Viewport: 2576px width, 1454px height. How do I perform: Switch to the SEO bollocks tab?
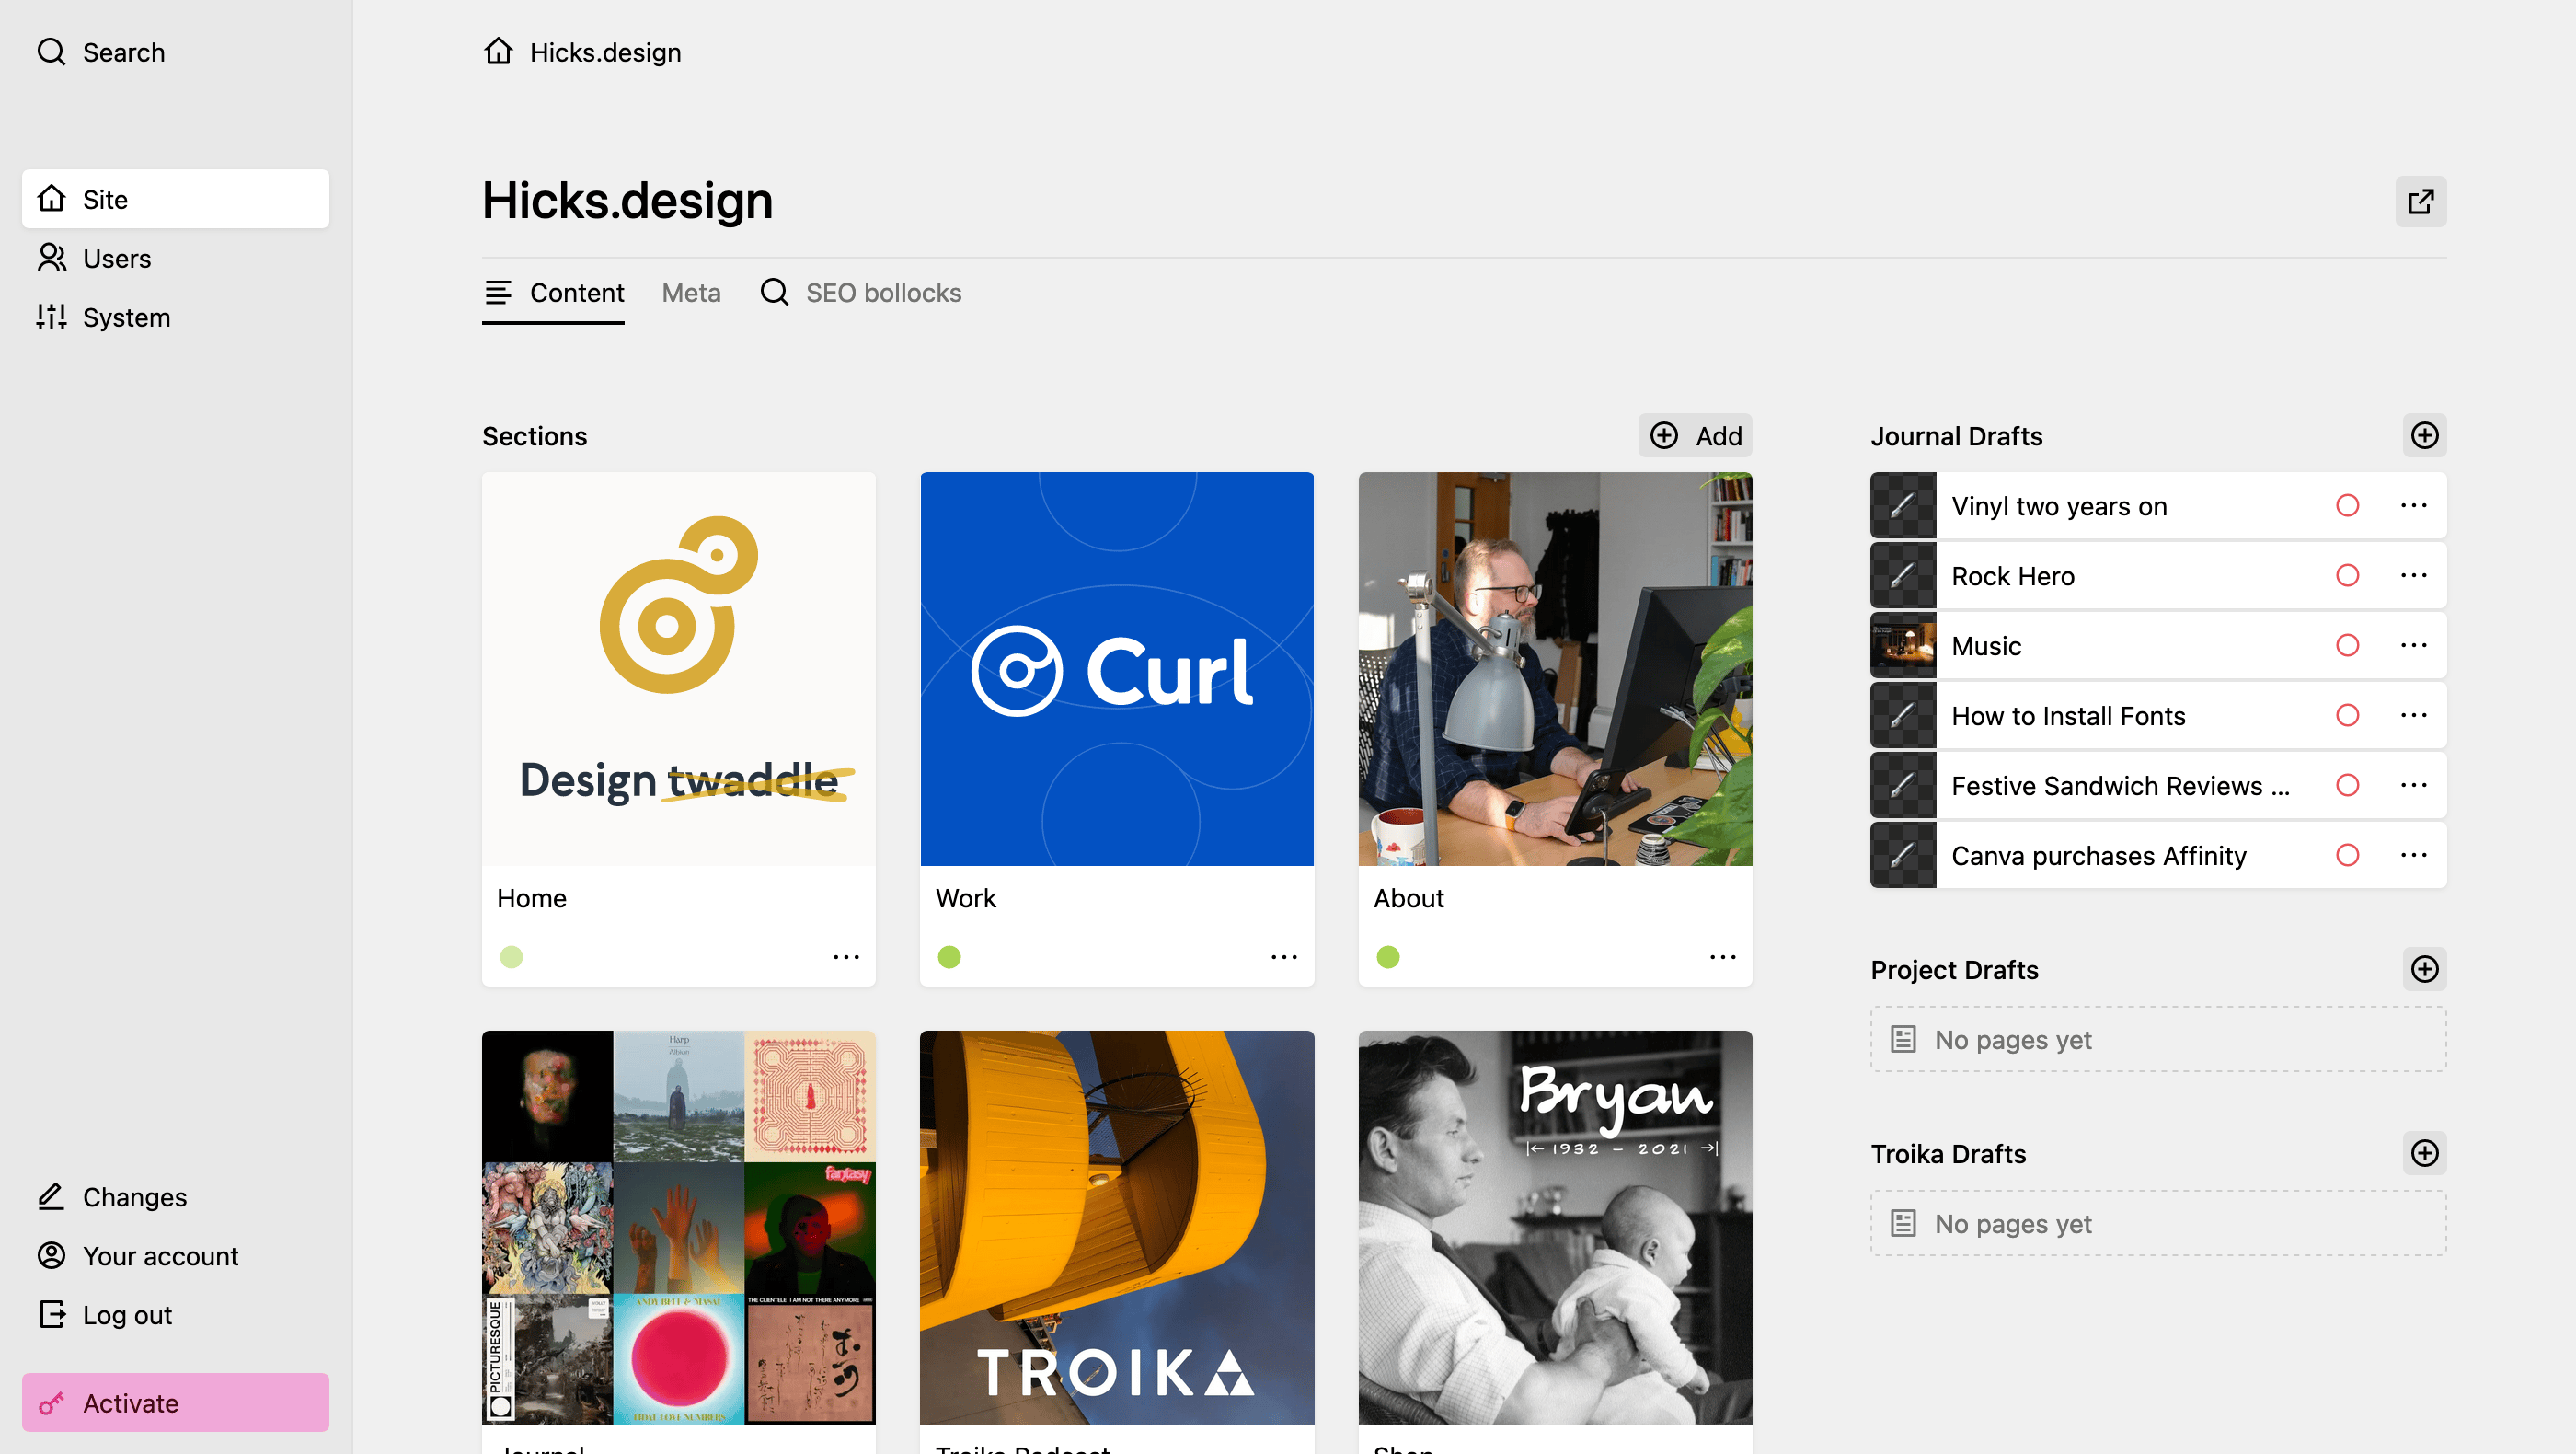[861, 293]
